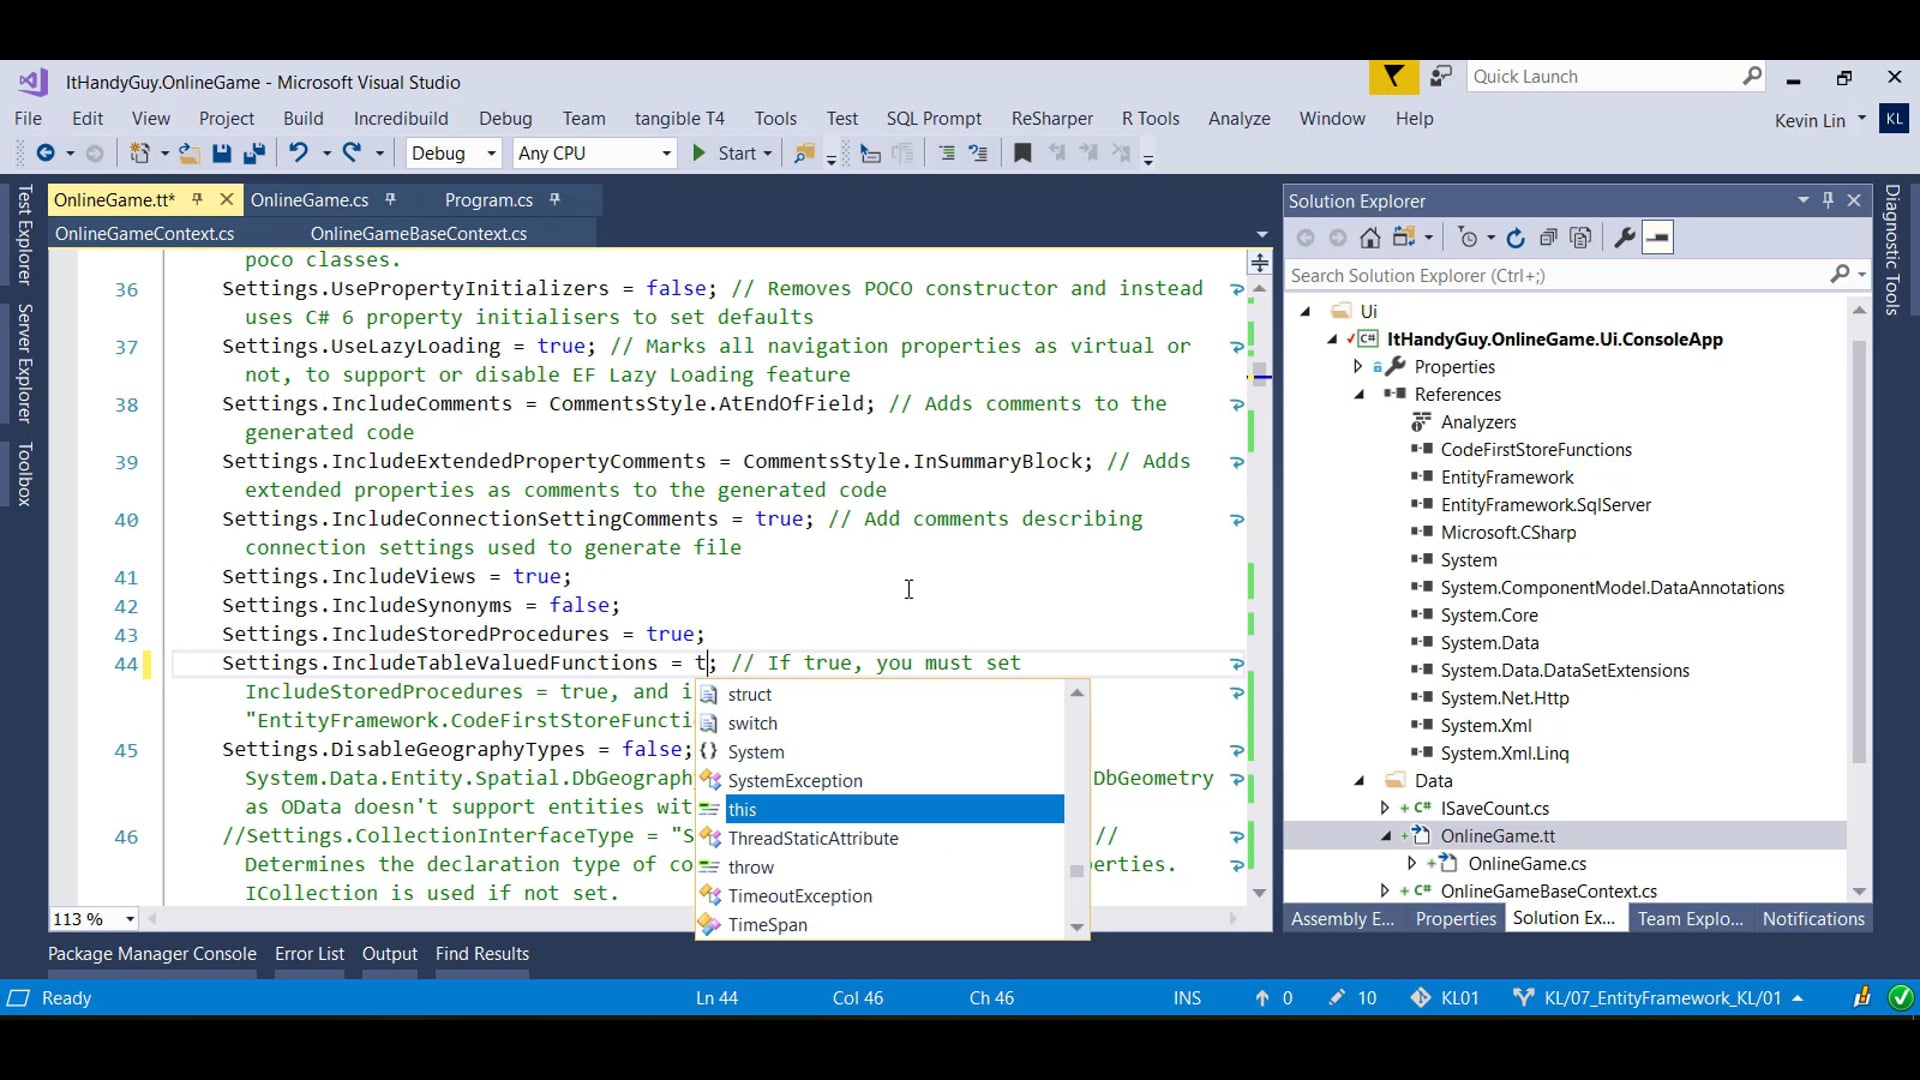Toggle auto-hide pin on Solution Explorer
This screenshot has height=1080, width=1920.
(x=1828, y=200)
